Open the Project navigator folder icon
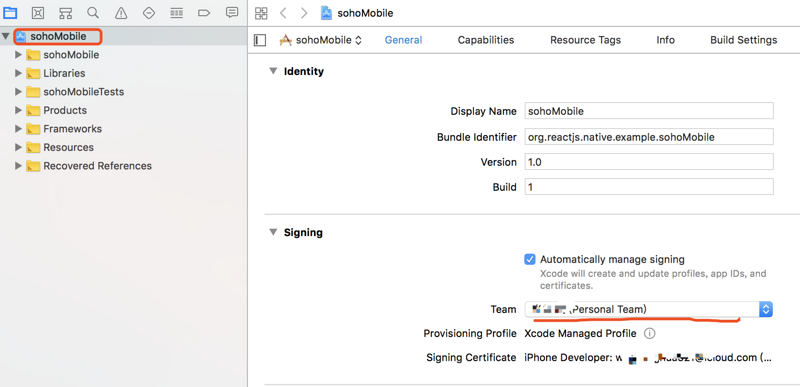Viewport: 800px width, 387px height. pyautogui.click(x=10, y=13)
